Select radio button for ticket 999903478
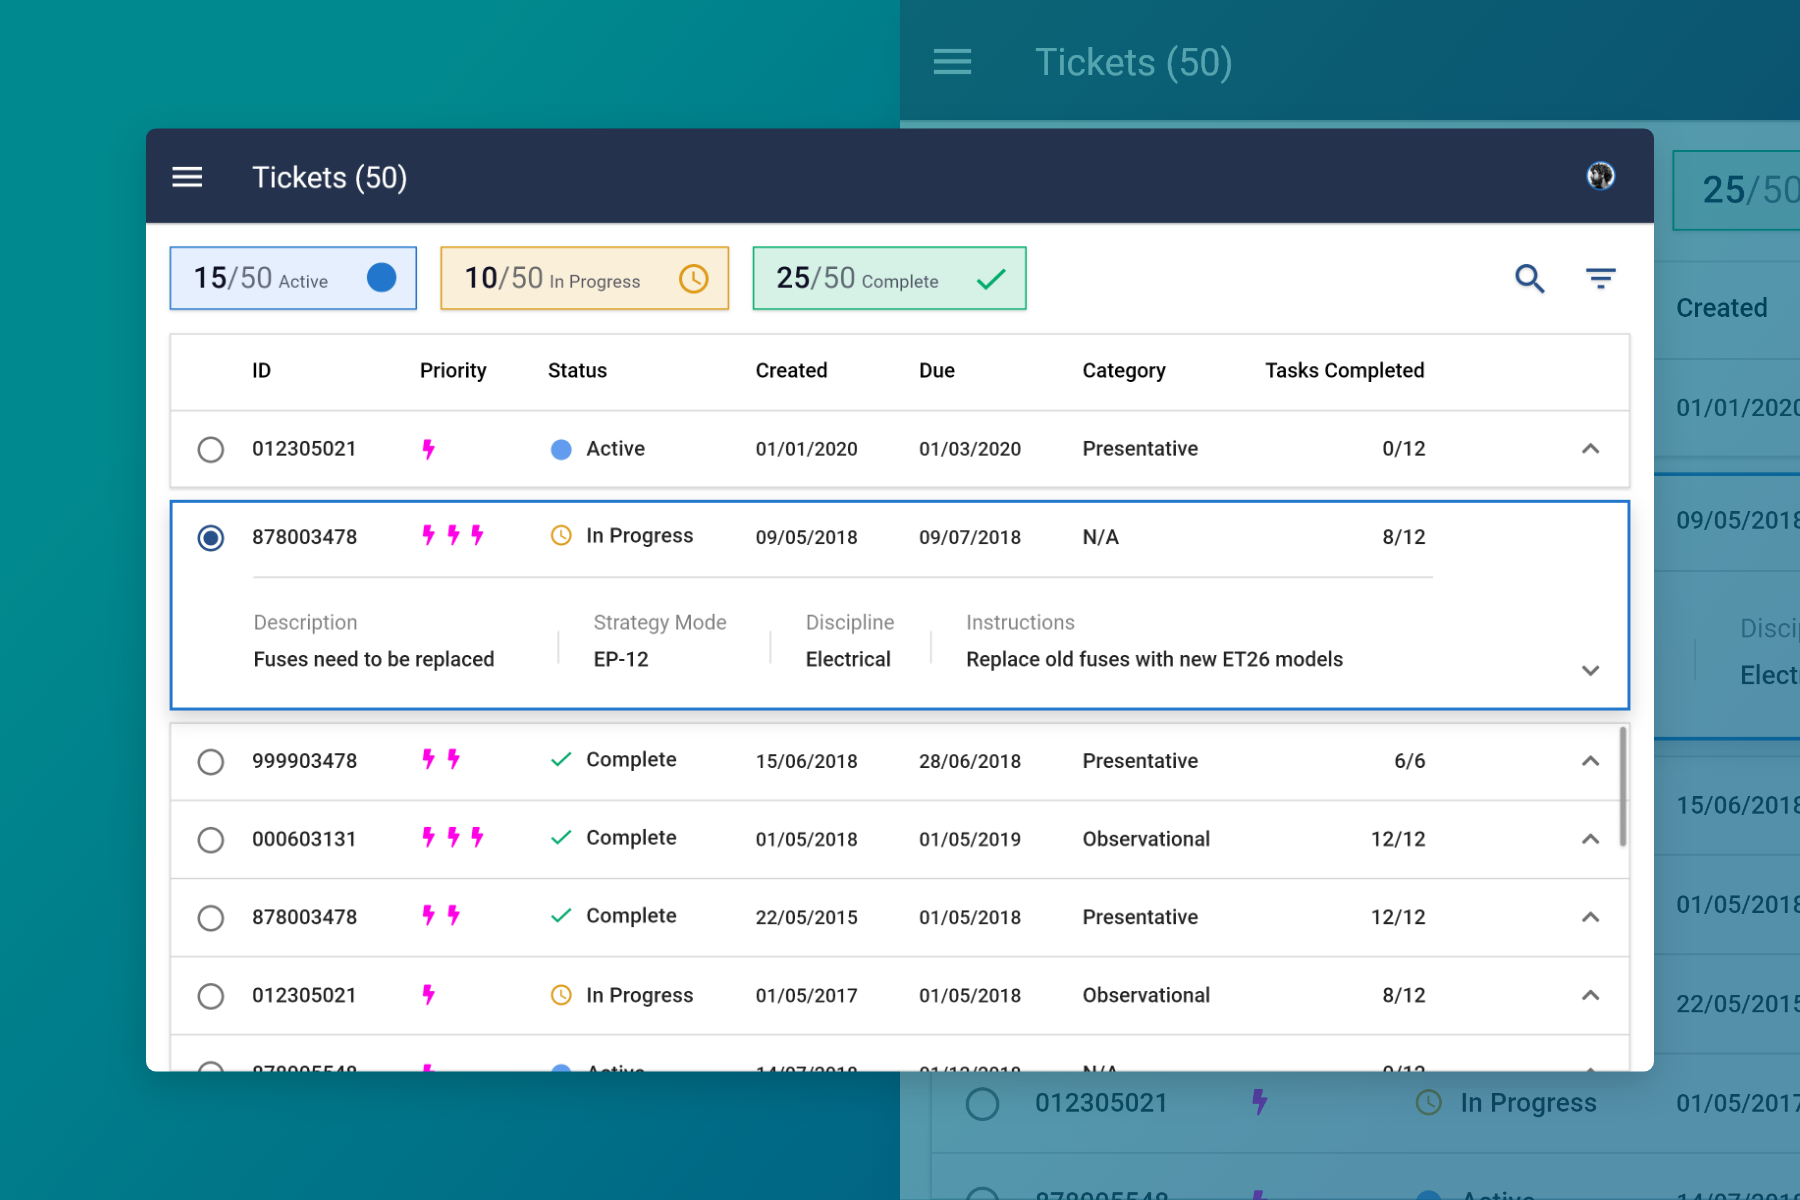Viewport: 1800px width, 1200px height. [x=211, y=762]
